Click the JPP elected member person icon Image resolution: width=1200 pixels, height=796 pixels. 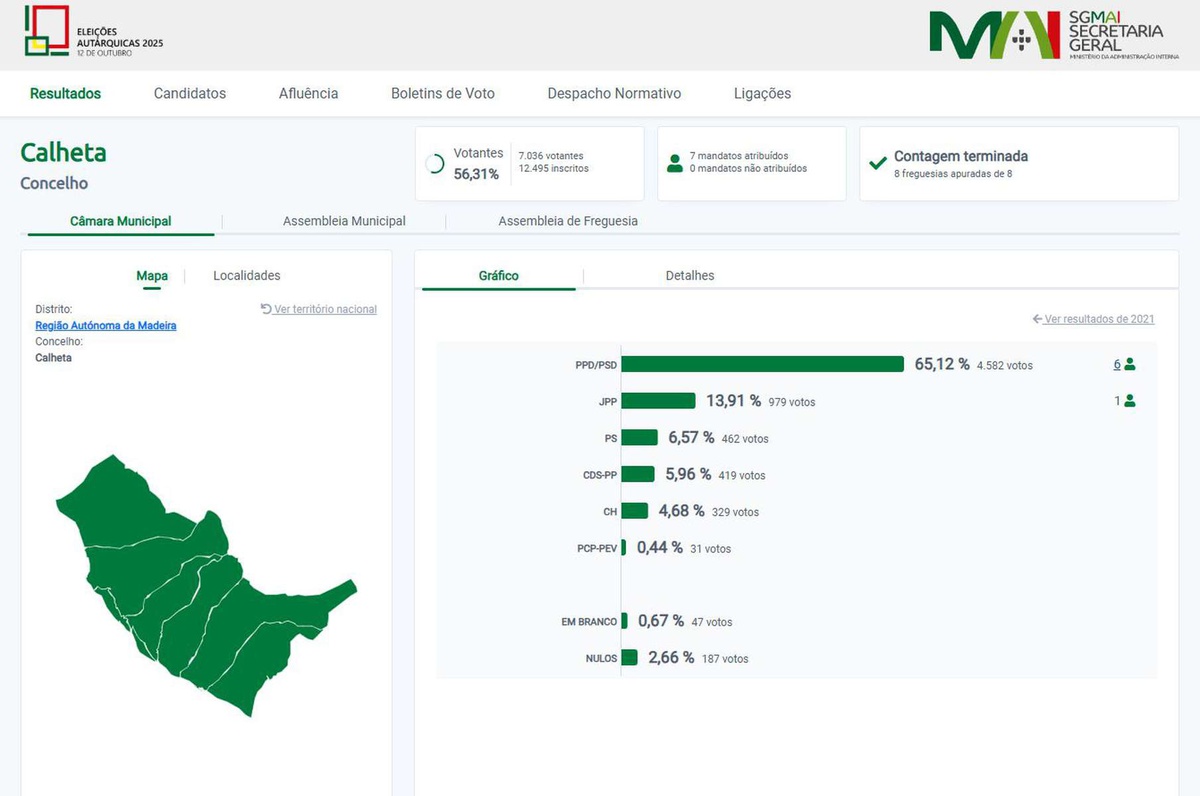[x=1130, y=401]
